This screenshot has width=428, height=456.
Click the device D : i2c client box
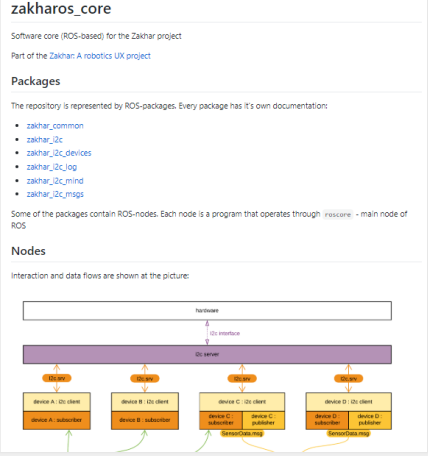[349, 402]
